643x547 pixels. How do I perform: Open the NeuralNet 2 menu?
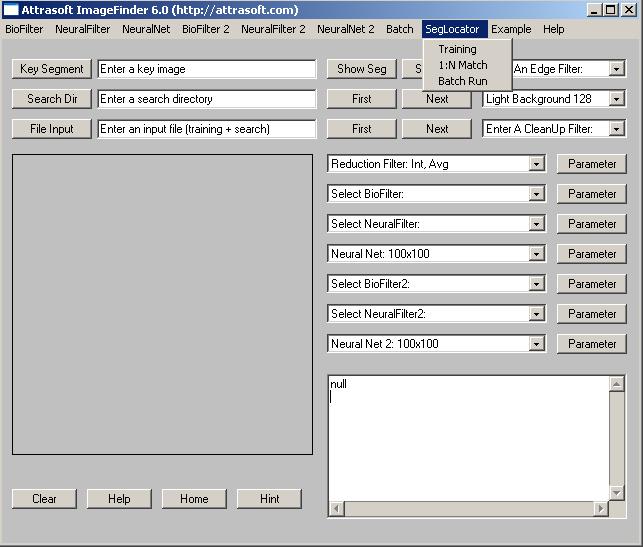pos(345,29)
